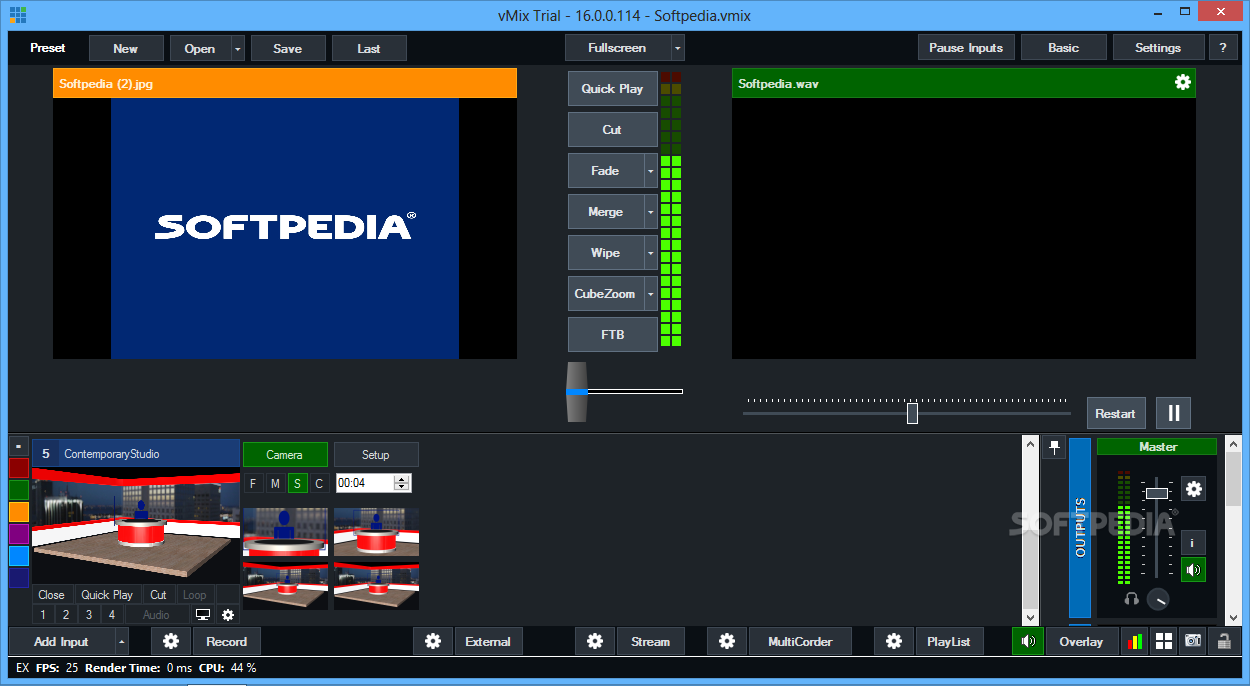Select the close-up virtual camera thumbnail
The width and height of the screenshot is (1250, 686).
285,531
